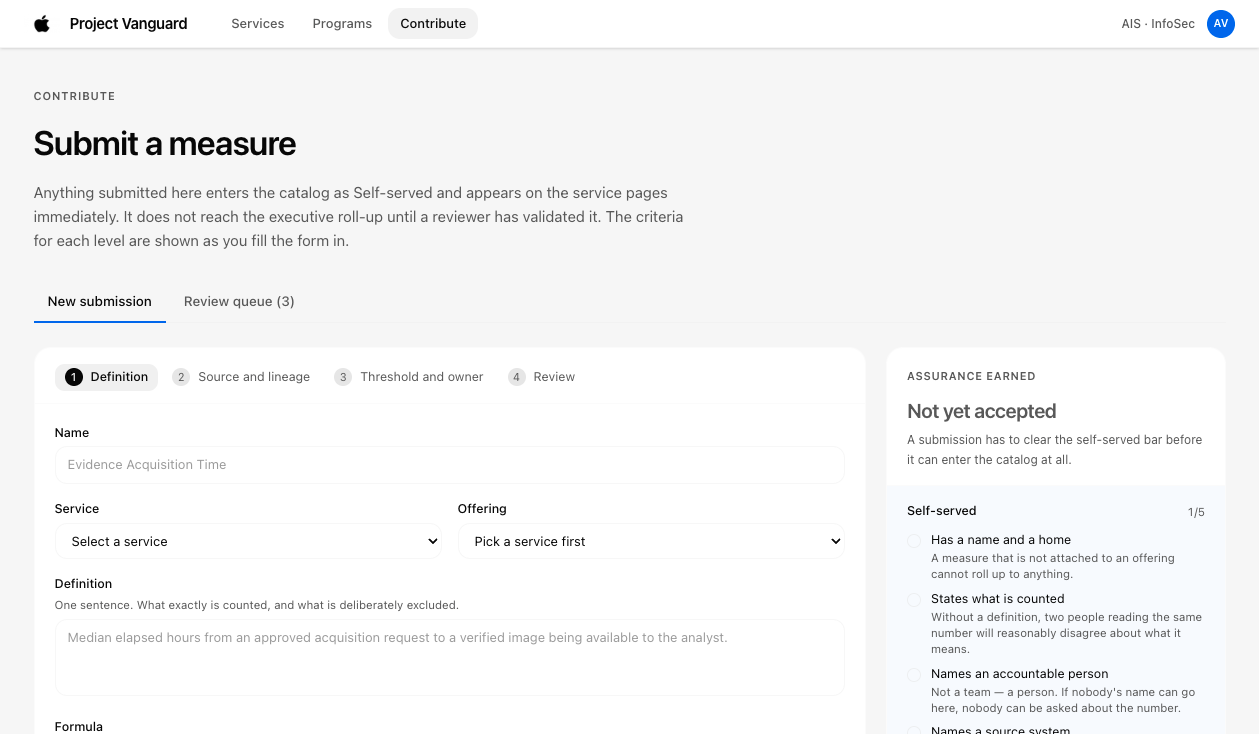Click the 'Has a name and a home' indicator circle
Viewport: 1259px width, 734px height.
point(914,541)
